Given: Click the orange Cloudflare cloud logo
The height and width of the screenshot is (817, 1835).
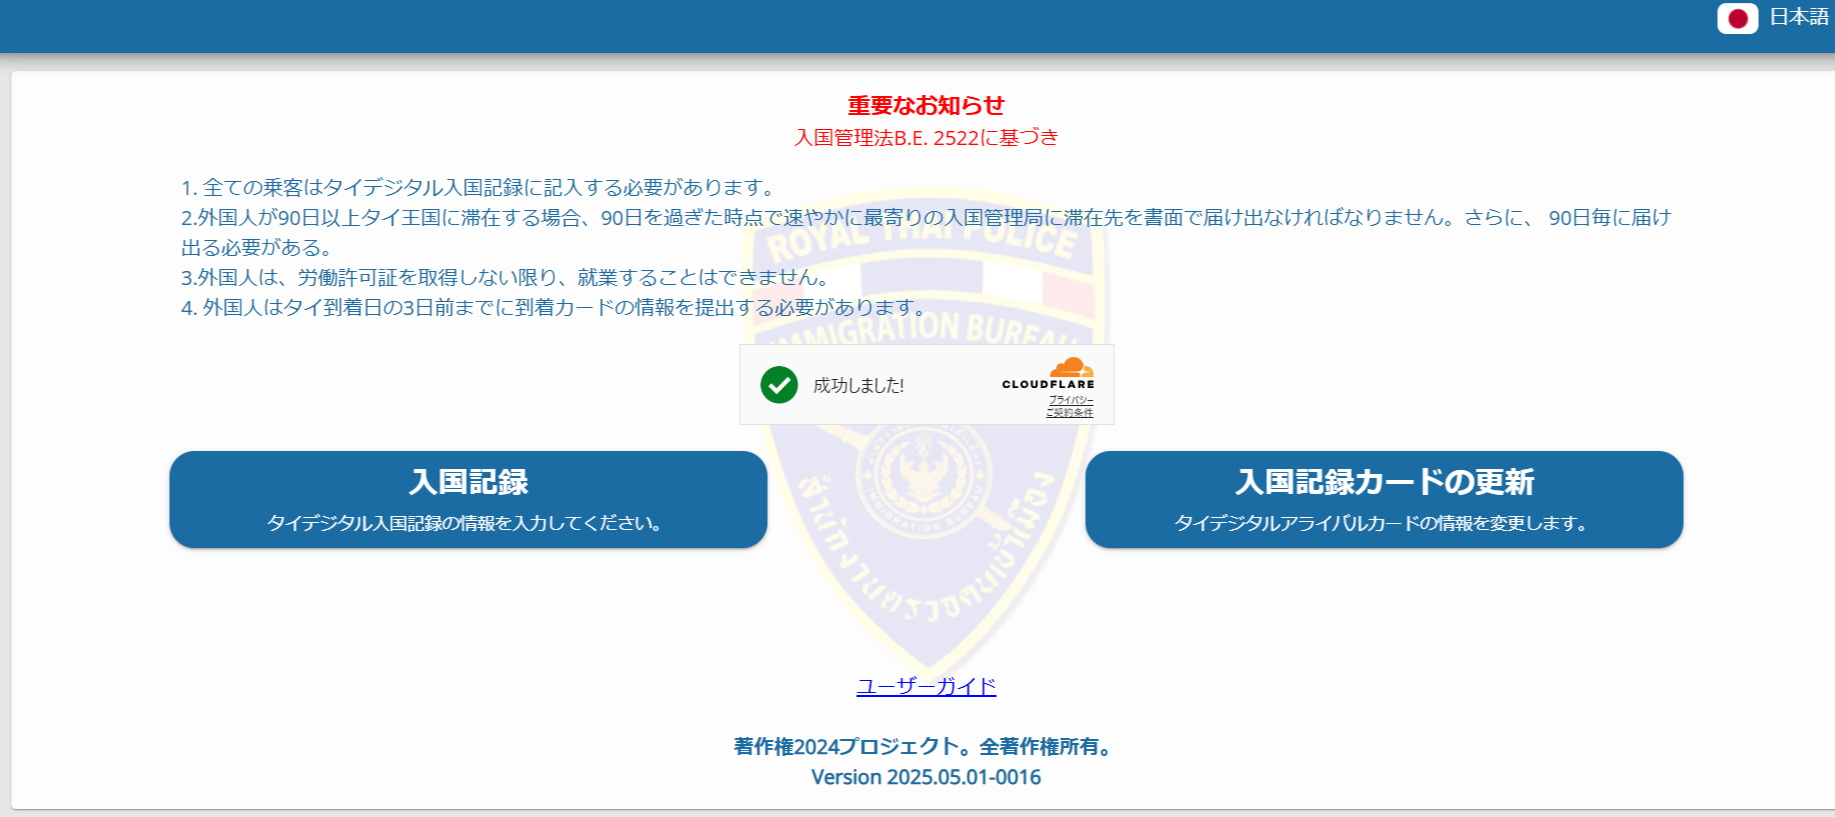Looking at the screenshot, I should (x=1071, y=367).
